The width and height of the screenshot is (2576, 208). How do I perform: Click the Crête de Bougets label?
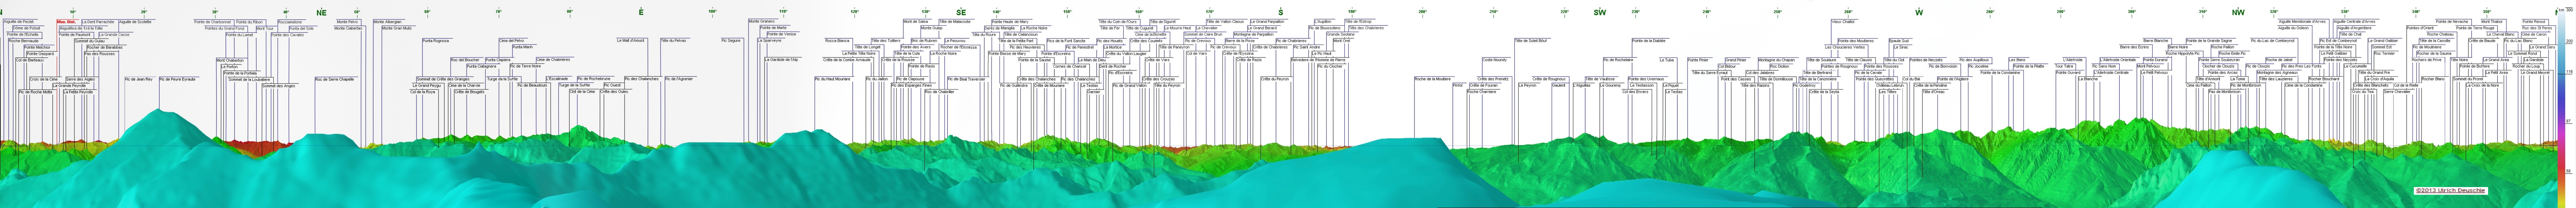(469, 92)
